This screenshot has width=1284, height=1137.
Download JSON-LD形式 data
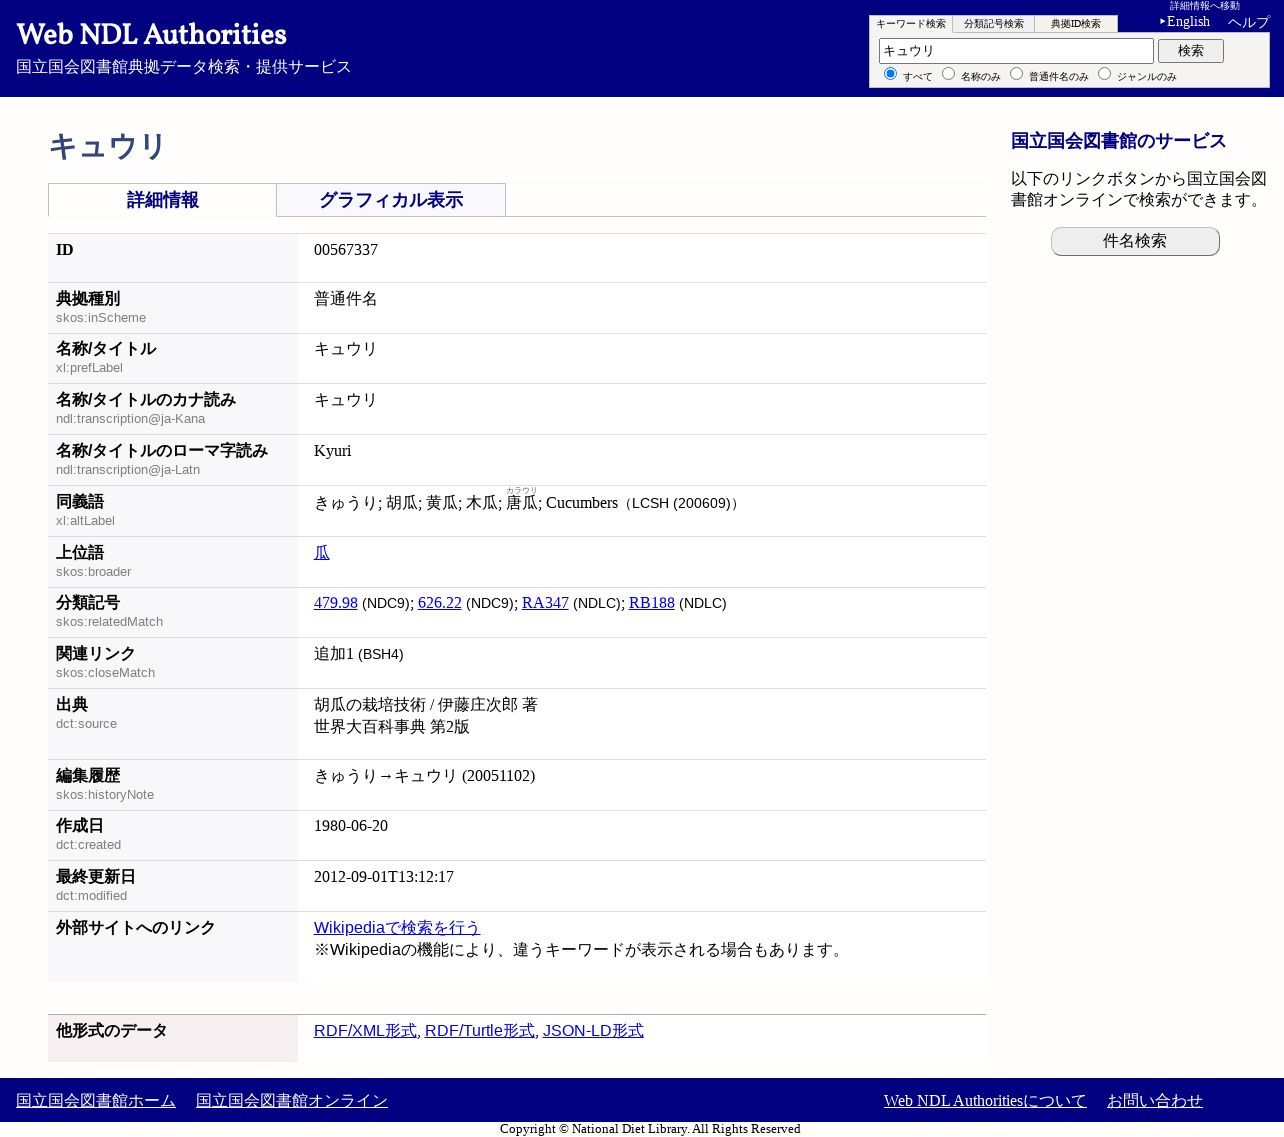click(x=593, y=1031)
